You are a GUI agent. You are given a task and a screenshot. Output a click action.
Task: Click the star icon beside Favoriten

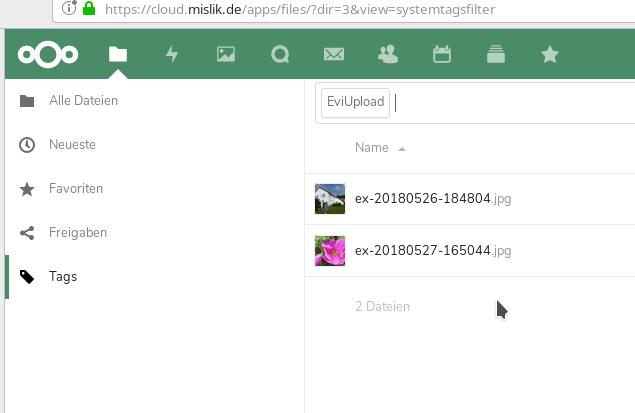click(x=27, y=189)
